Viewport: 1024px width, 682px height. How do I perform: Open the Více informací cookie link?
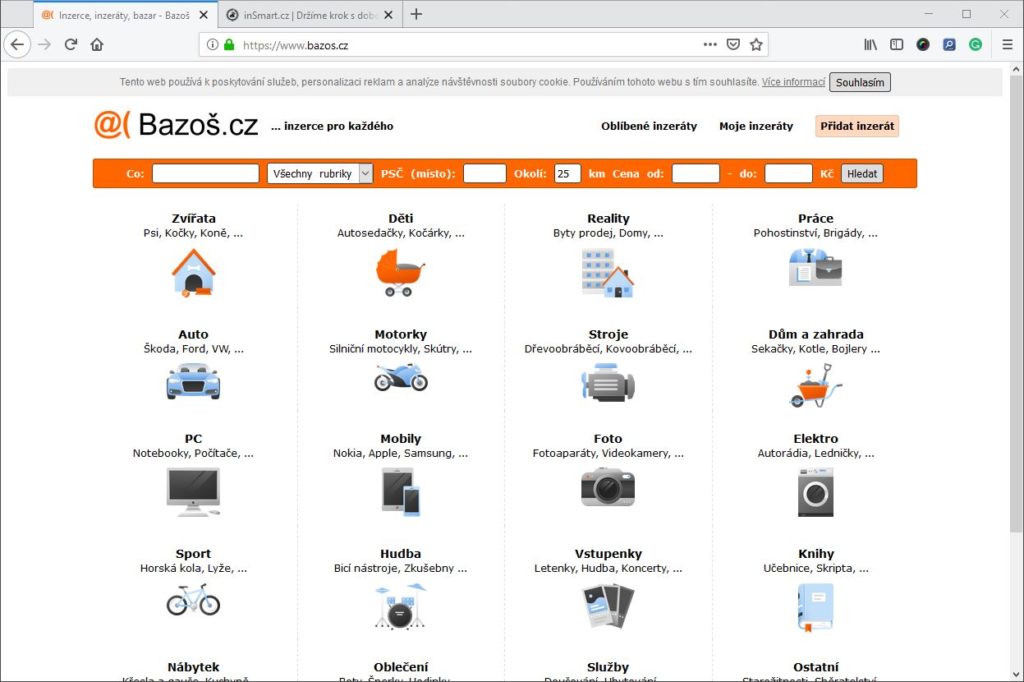tap(793, 82)
